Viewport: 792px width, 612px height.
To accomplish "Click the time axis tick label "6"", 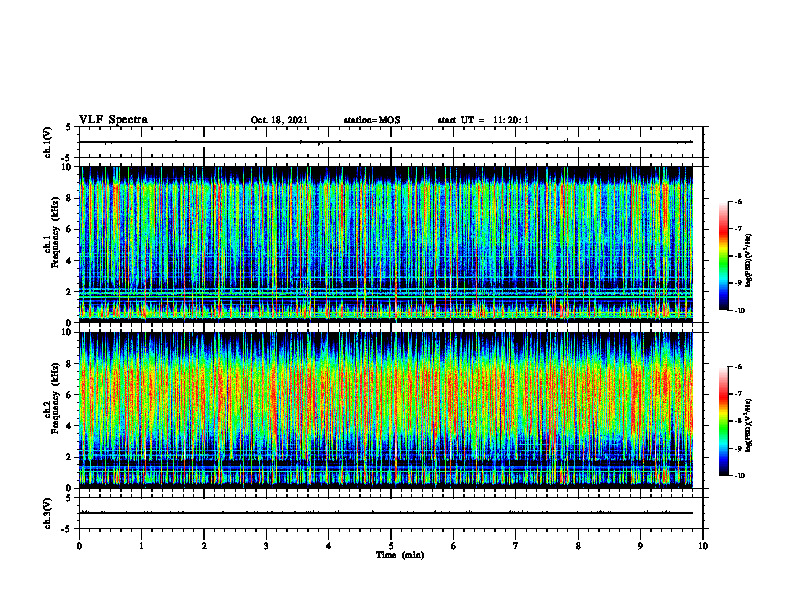I will click(x=454, y=546).
